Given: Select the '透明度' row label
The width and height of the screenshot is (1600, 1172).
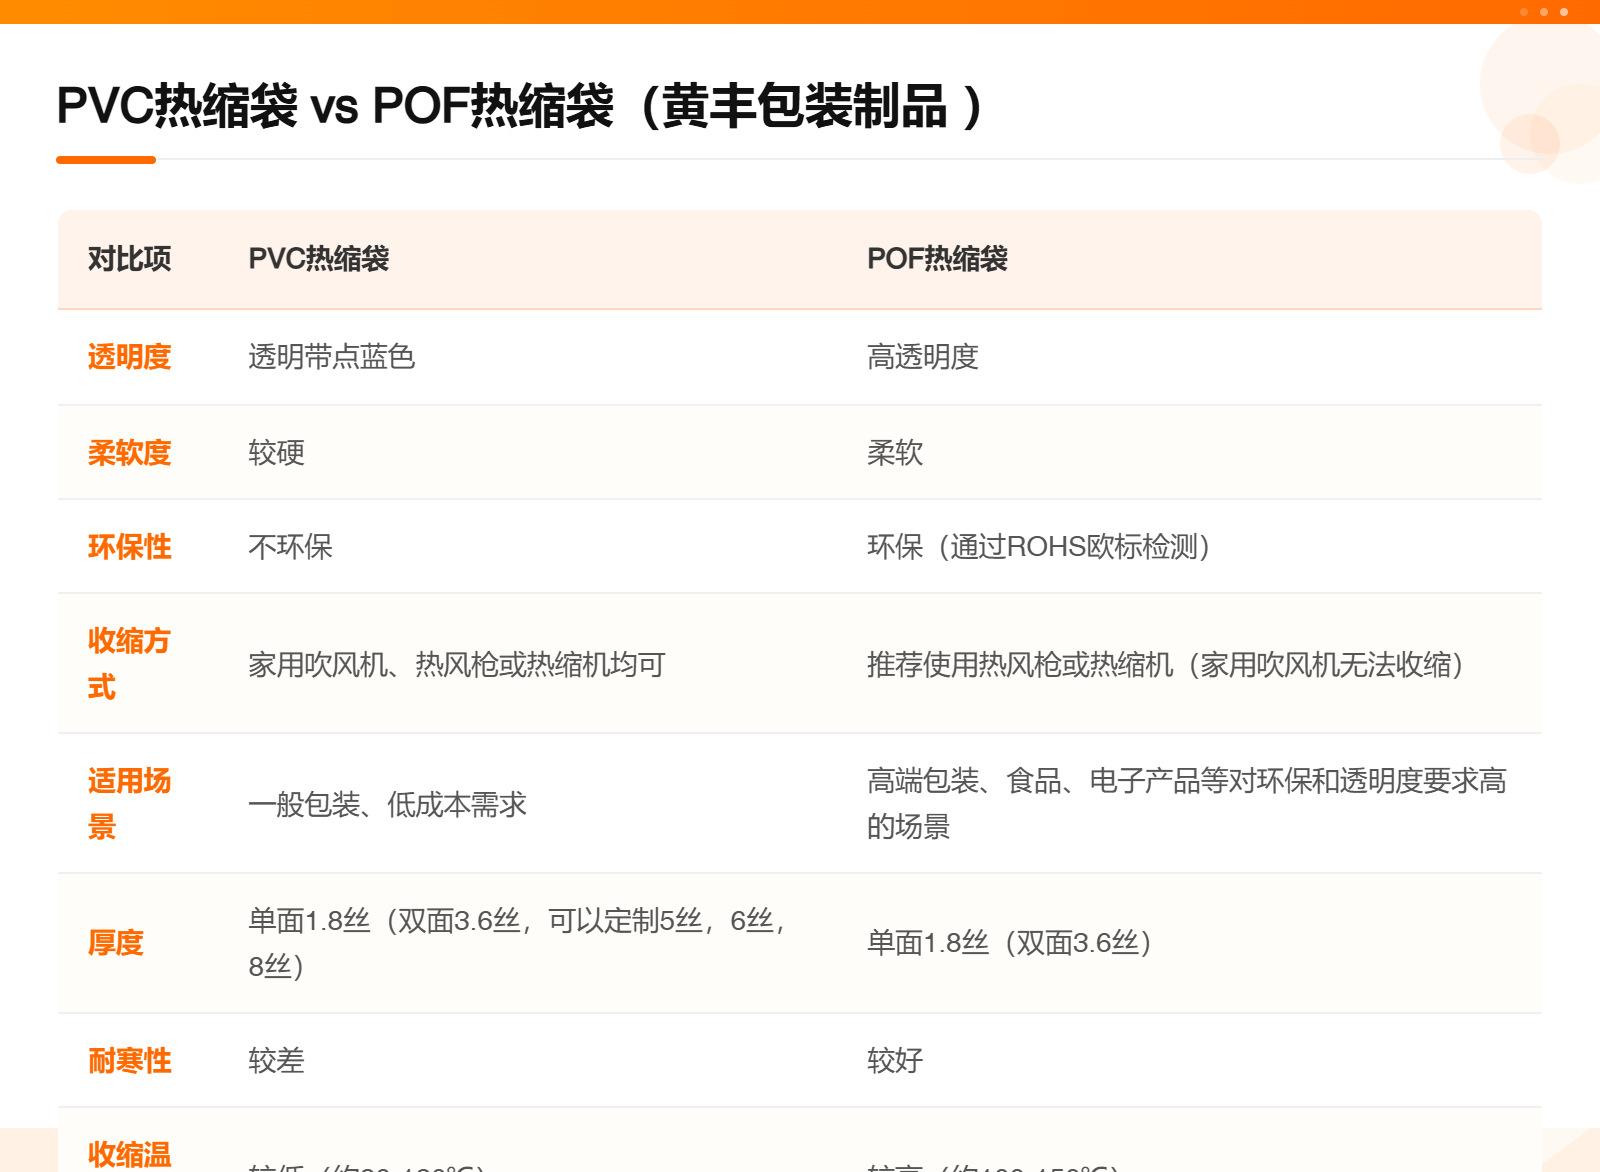Looking at the screenshot, I should (x=129, y=357).
